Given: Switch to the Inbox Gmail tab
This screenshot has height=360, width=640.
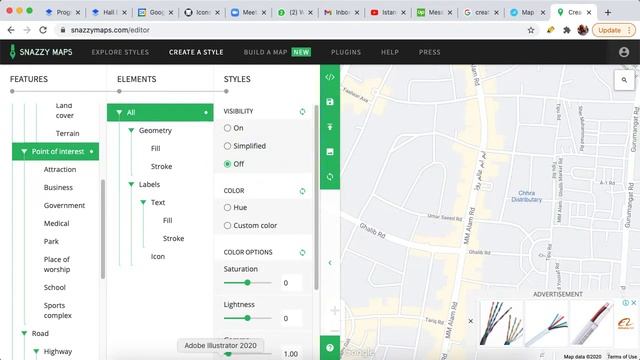Looking at the screenshot, I should [x=342, y=13].
